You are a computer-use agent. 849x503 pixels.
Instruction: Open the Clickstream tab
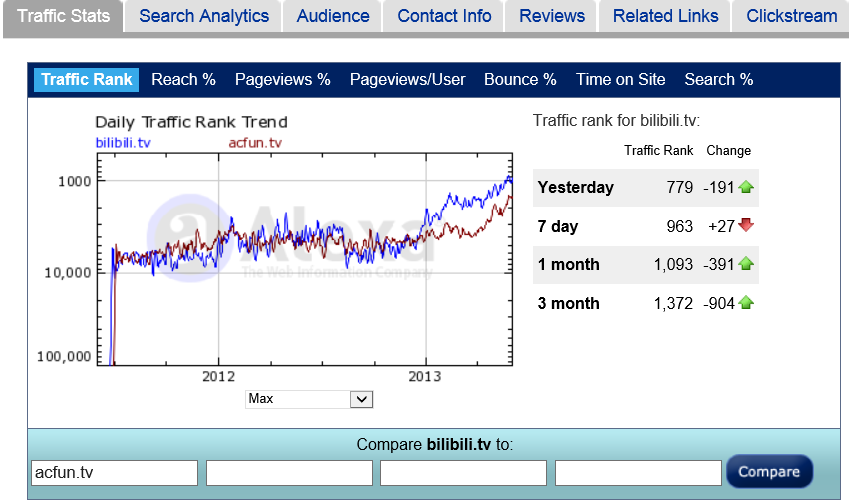(791, 16)
